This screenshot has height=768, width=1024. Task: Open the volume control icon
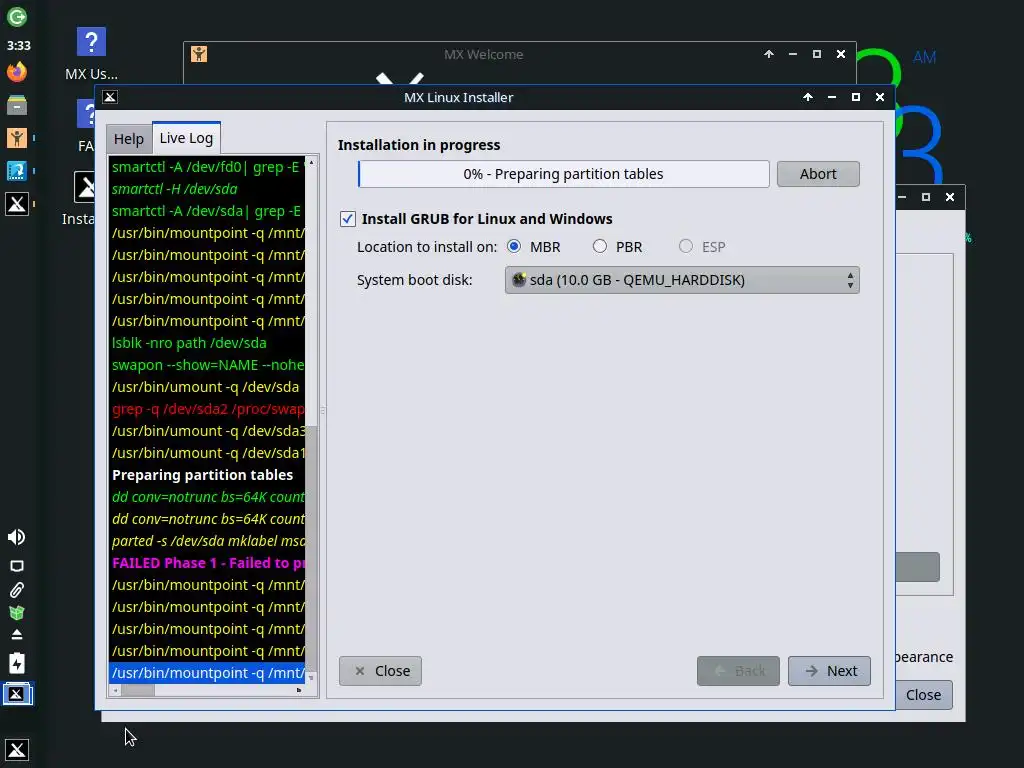tap(16, 537)
